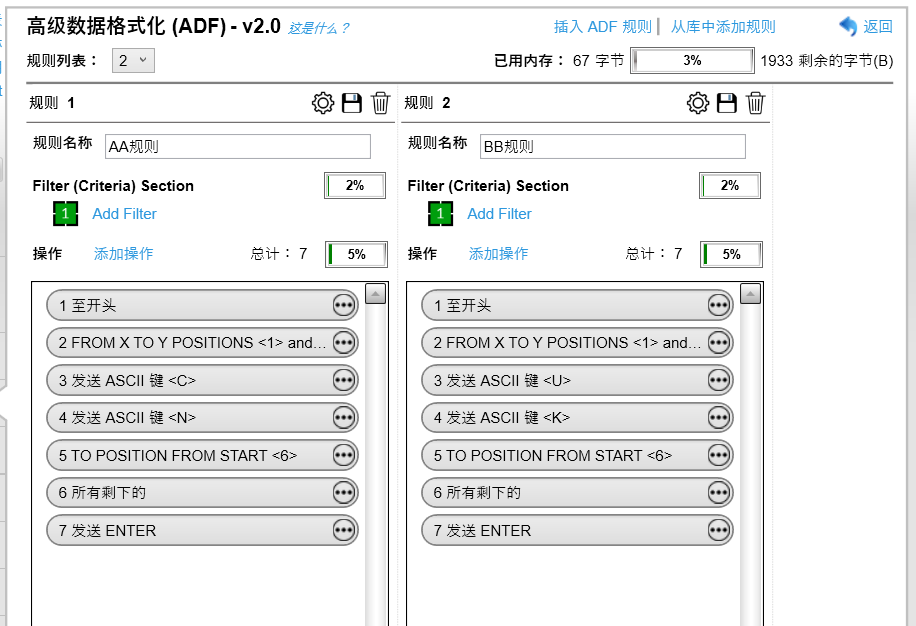The image size is (916, 626).
Task: Click the 返回 back arrow icon
Action: 848,27
